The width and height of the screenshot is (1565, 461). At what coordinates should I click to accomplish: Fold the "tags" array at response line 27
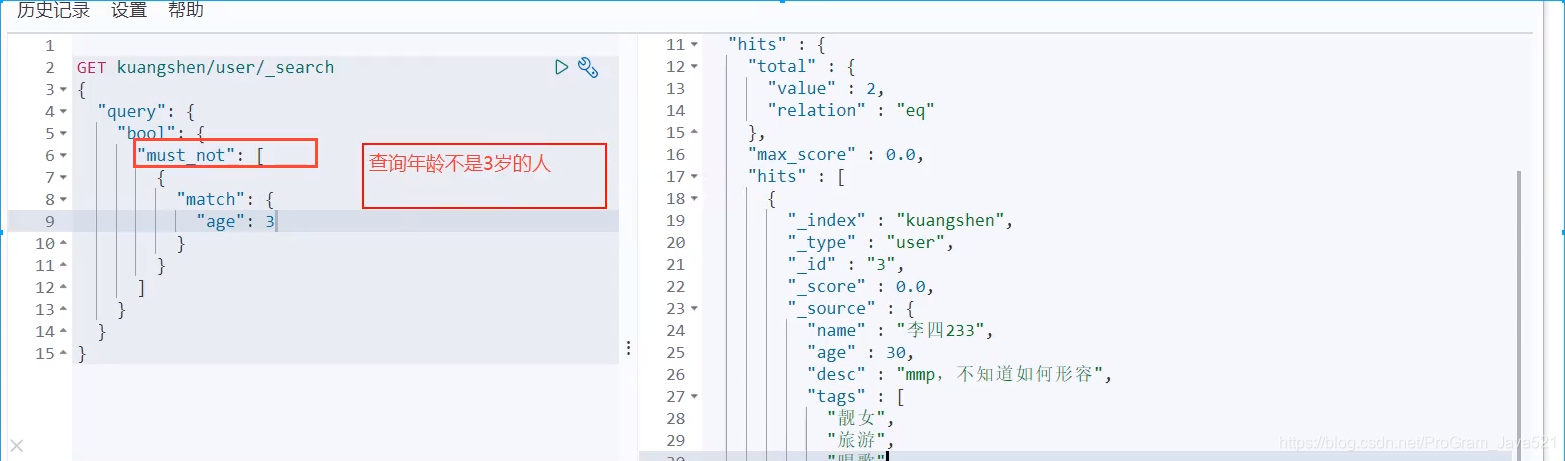point(695,397)
